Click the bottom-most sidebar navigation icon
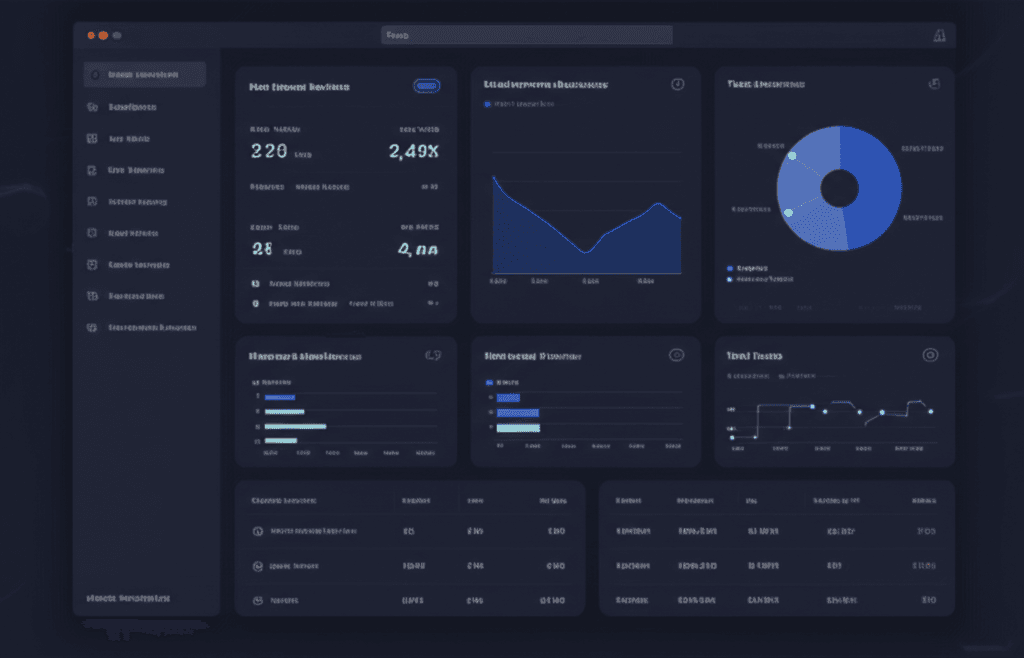 [x=145, y=327]
